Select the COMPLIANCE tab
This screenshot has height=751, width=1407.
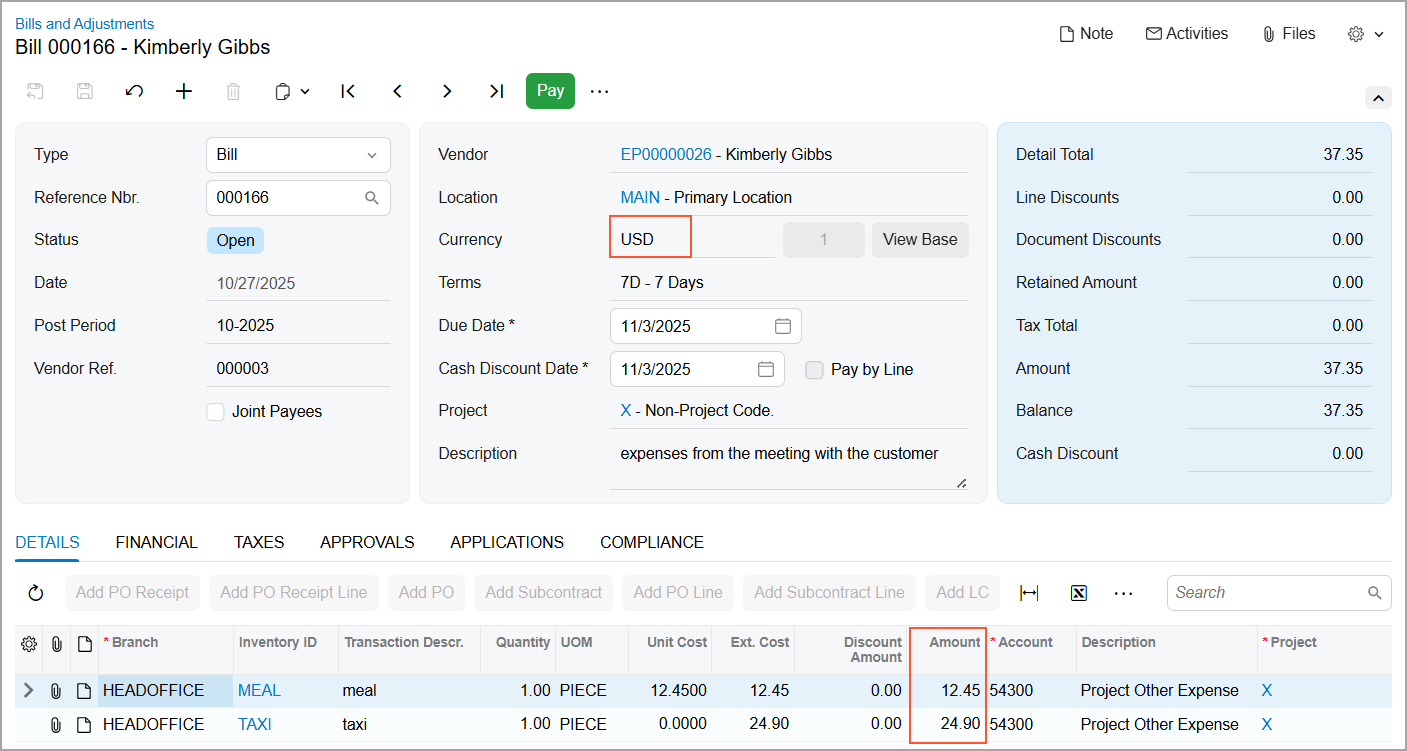pos(652,542)
